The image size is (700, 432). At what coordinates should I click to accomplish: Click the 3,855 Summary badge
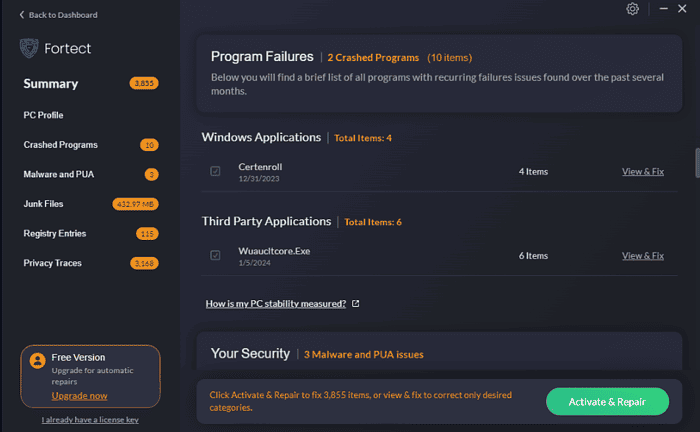[x=144, y=83]
